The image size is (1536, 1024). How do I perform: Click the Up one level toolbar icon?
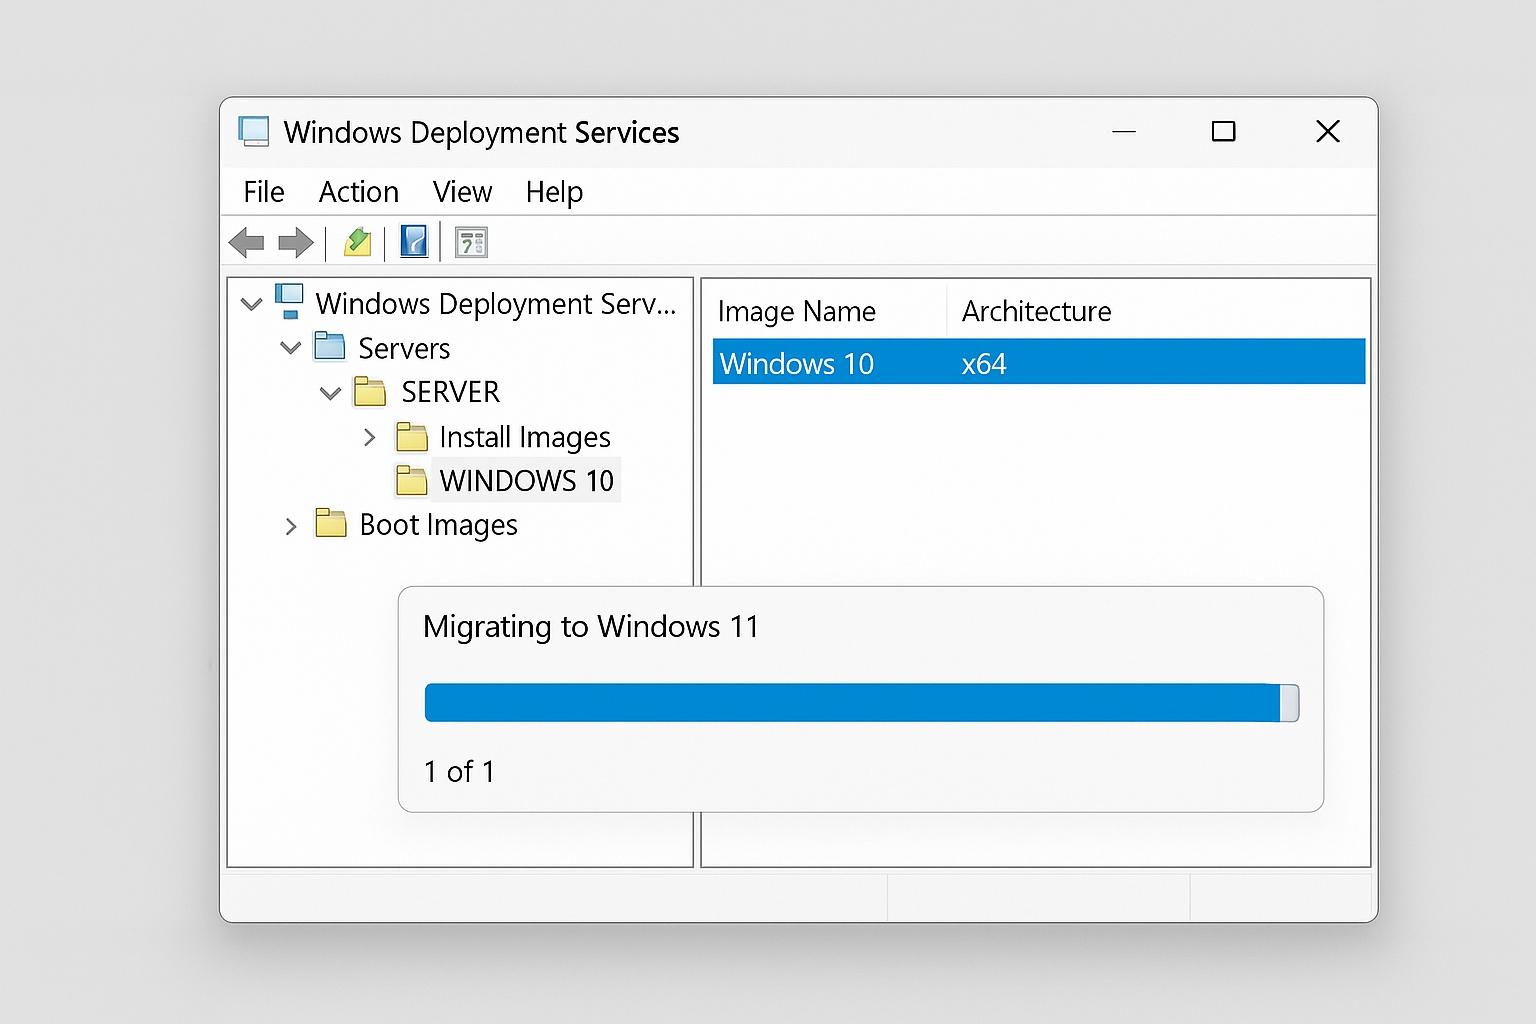point(357,243)
